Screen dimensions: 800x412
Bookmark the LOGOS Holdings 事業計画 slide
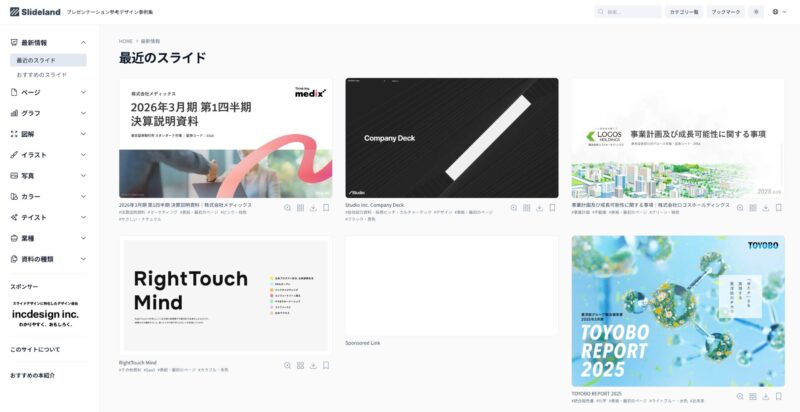click(x=779, y=208)
